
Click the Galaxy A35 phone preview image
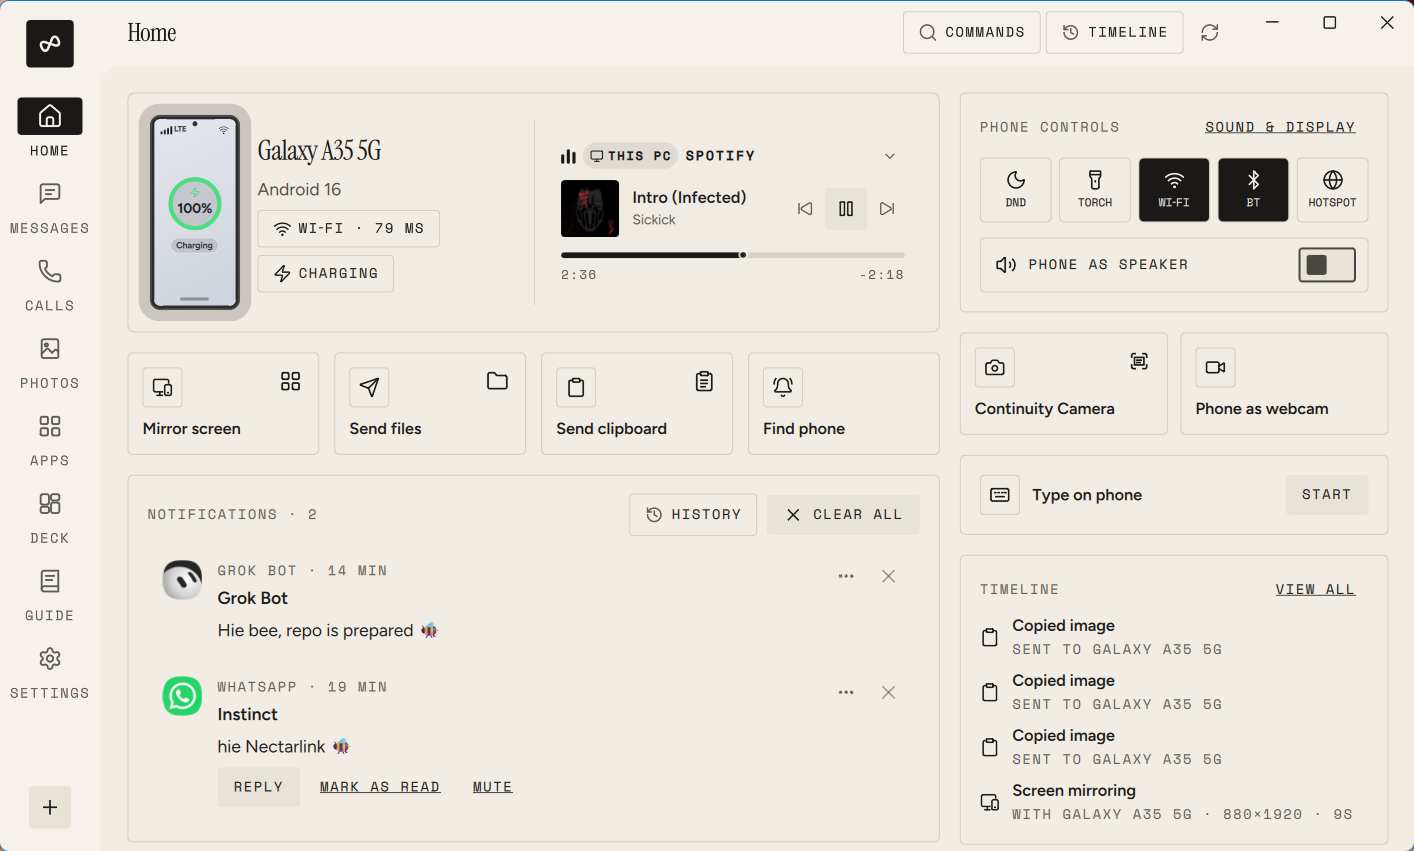pos(195,212)
